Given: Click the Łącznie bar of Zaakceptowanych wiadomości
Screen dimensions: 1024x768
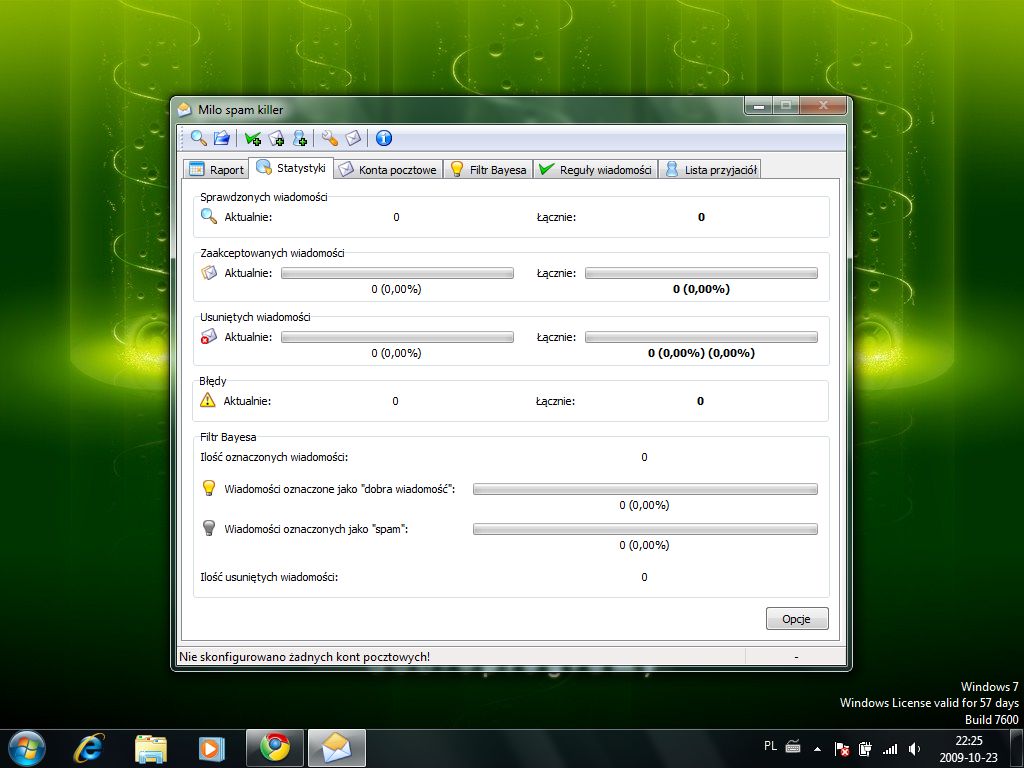Looking at the screenshot, I should click(x=701, y=273).
